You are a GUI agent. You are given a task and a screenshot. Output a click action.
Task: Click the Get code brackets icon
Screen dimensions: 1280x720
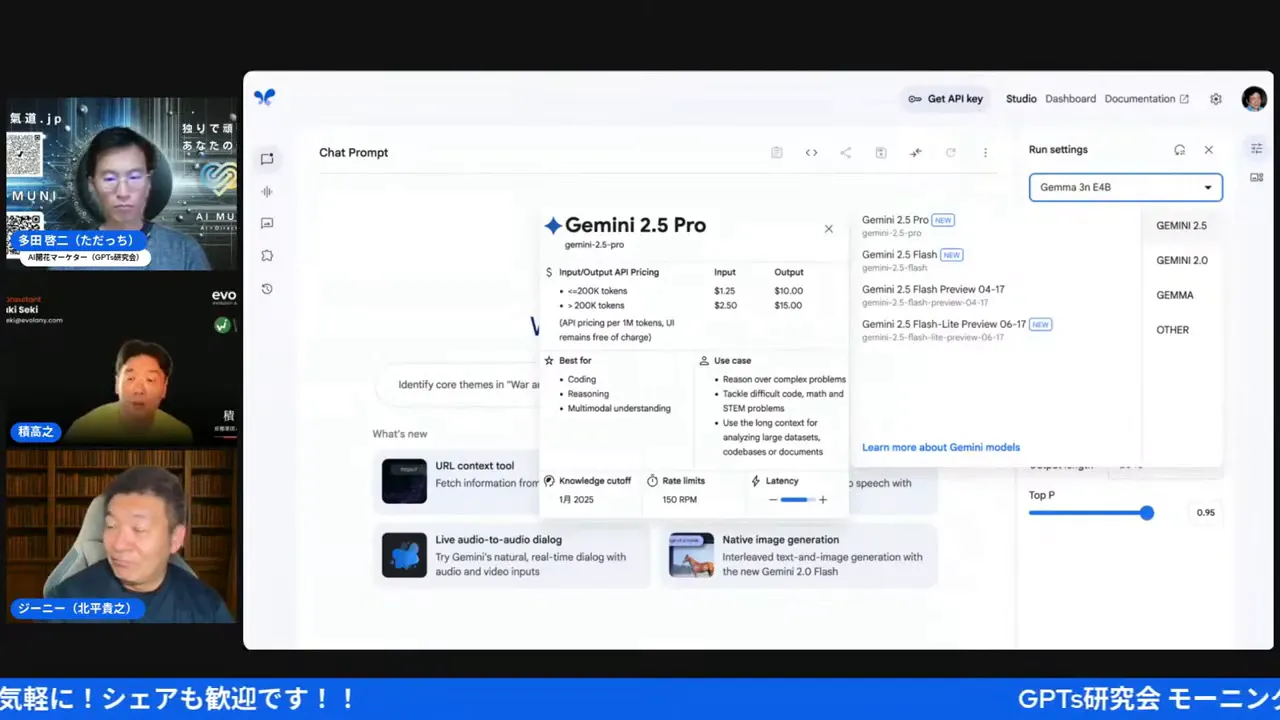(811, 153)
